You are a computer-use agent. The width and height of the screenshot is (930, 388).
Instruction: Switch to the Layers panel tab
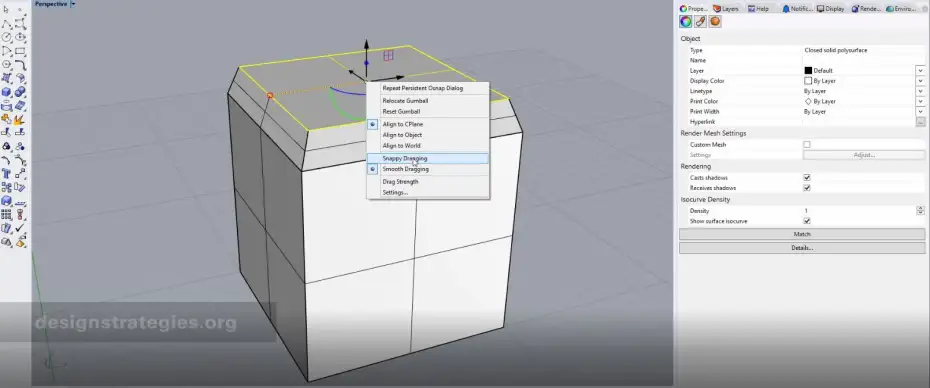(726, 9)
